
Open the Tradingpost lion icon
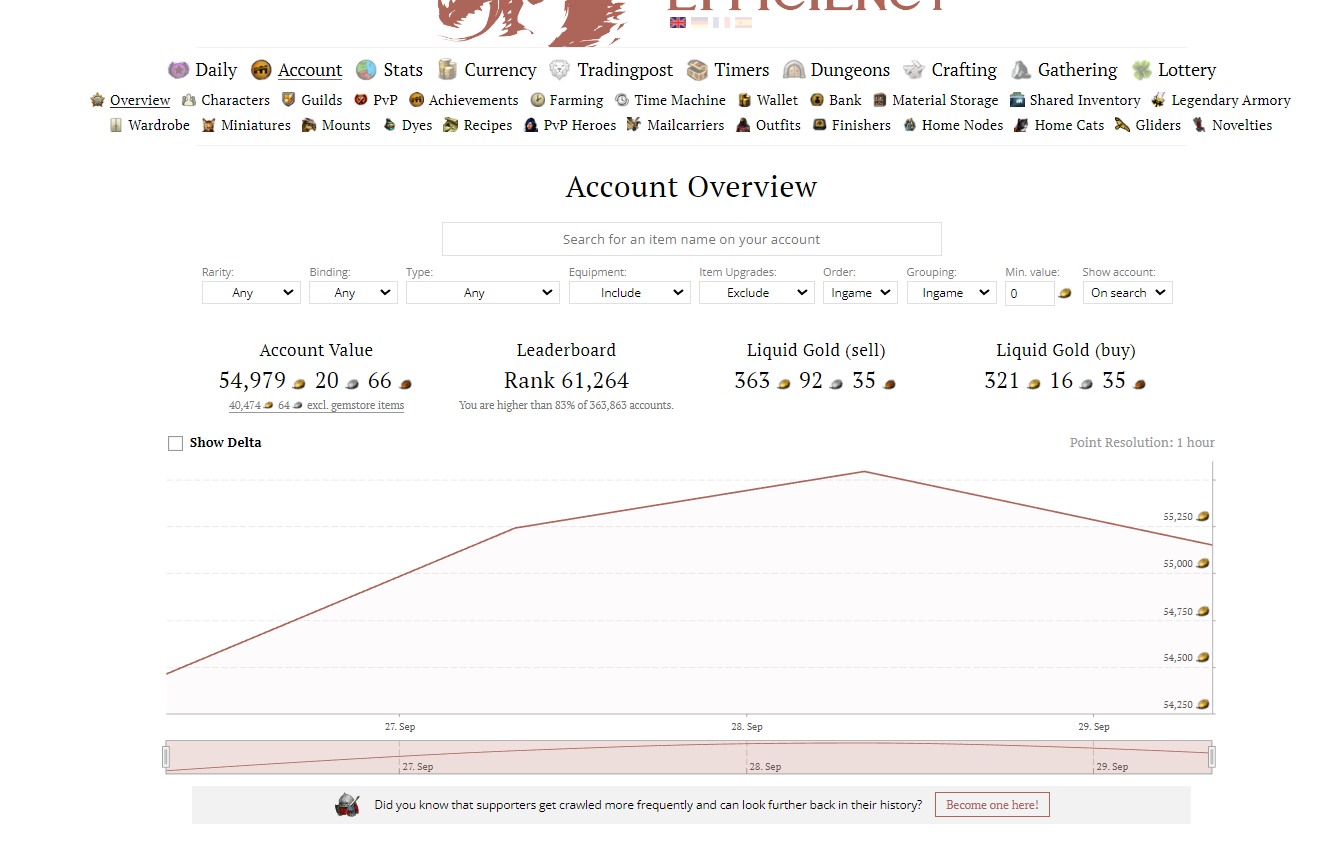(x=560, y=70)
